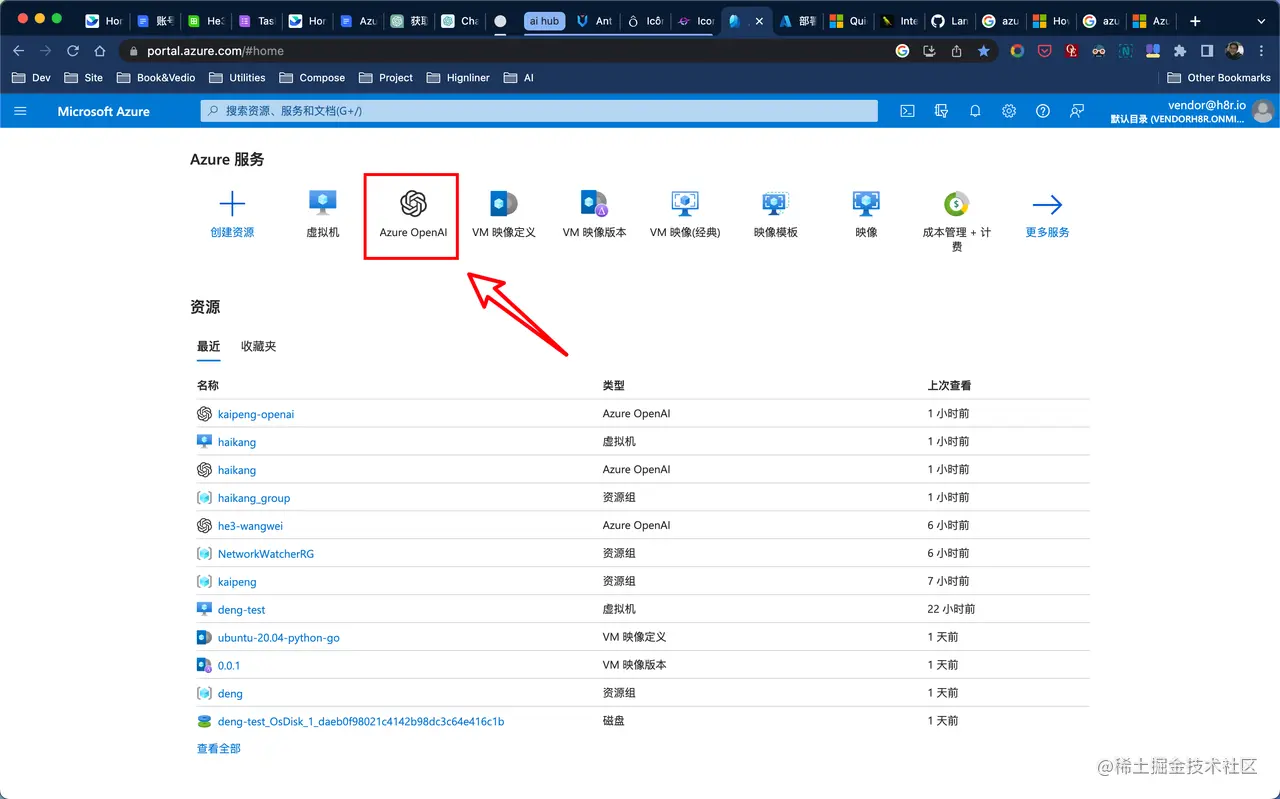Open the feedback icon in Azure header
This screenshot has width=1280, height=799.
(1077, 111)
